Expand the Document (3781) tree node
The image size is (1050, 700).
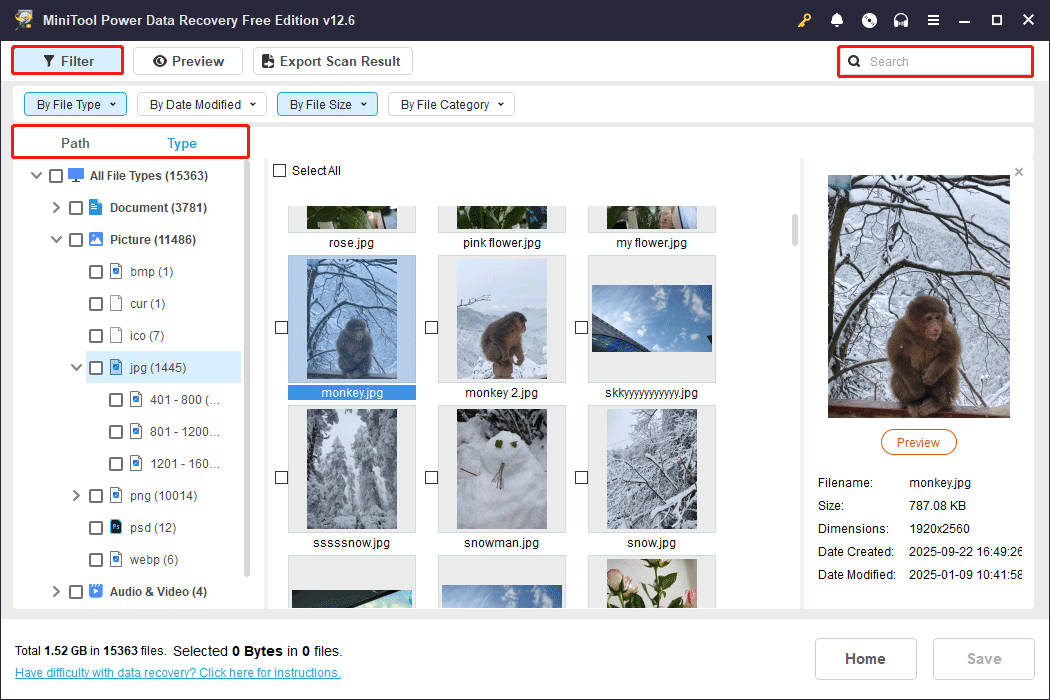[56, 207]
